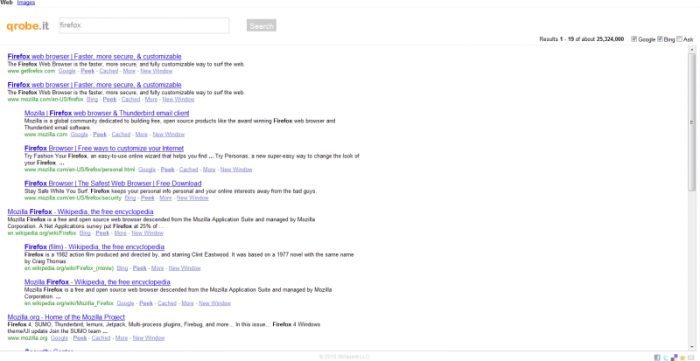Image resolution: width=700 pixels, height=361 pixels.
Task: Click the www.getfirefox.com green URL text
Action: (x=31, y=71)
